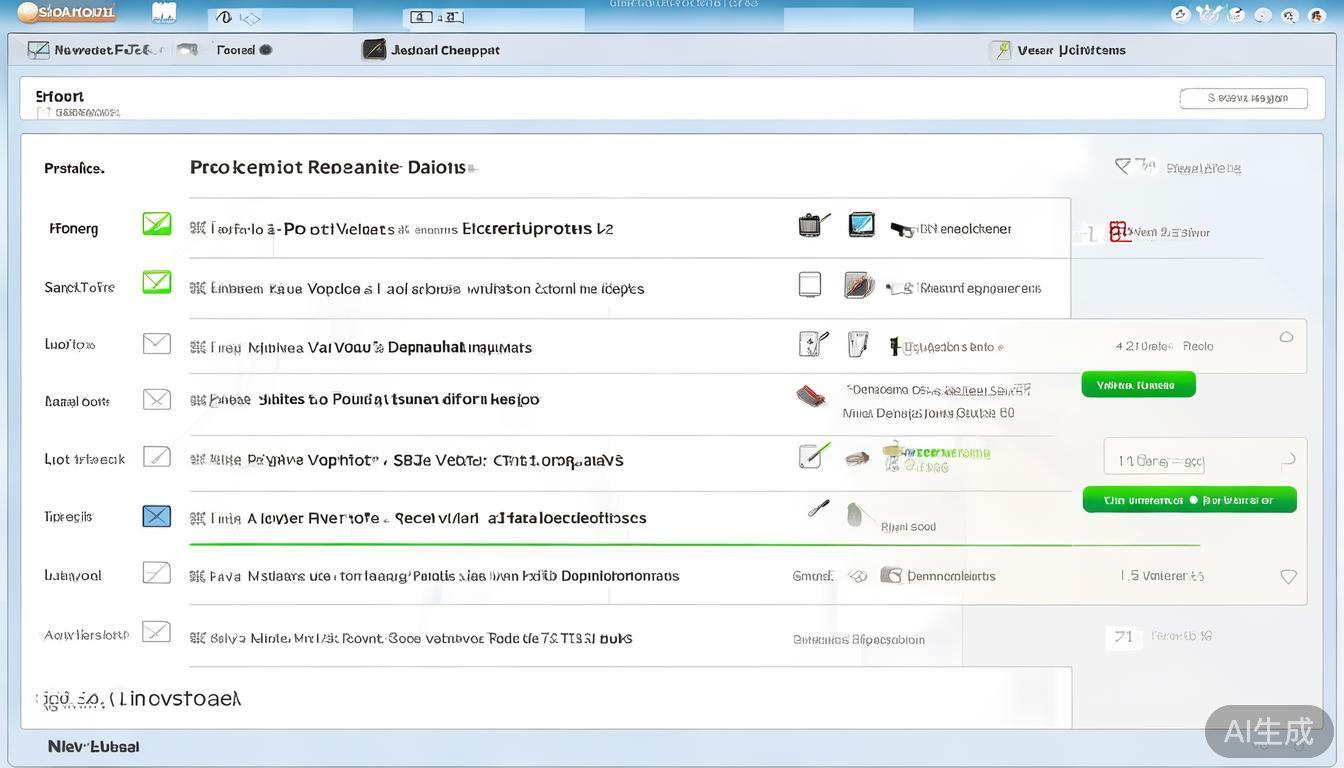The height and width of the screenshot is (768, 1344).
Task: Expand the arrow in the 11 Geng field
Action: pos(1289,460)
